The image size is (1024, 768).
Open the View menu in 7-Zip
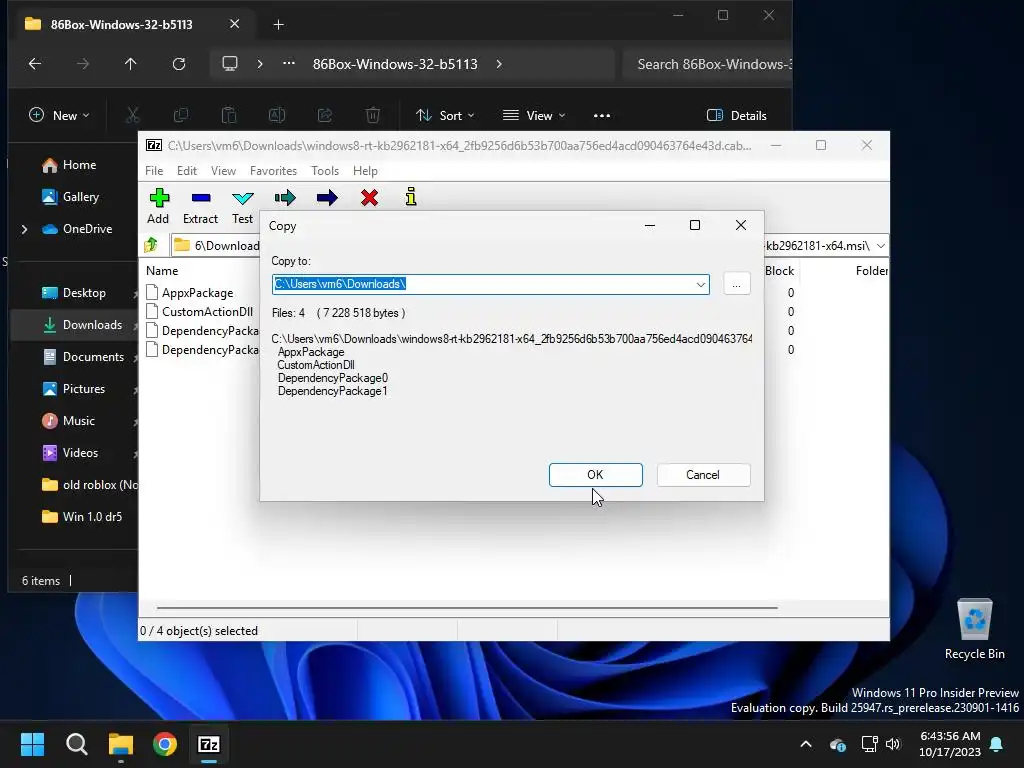tap(223, 170)
